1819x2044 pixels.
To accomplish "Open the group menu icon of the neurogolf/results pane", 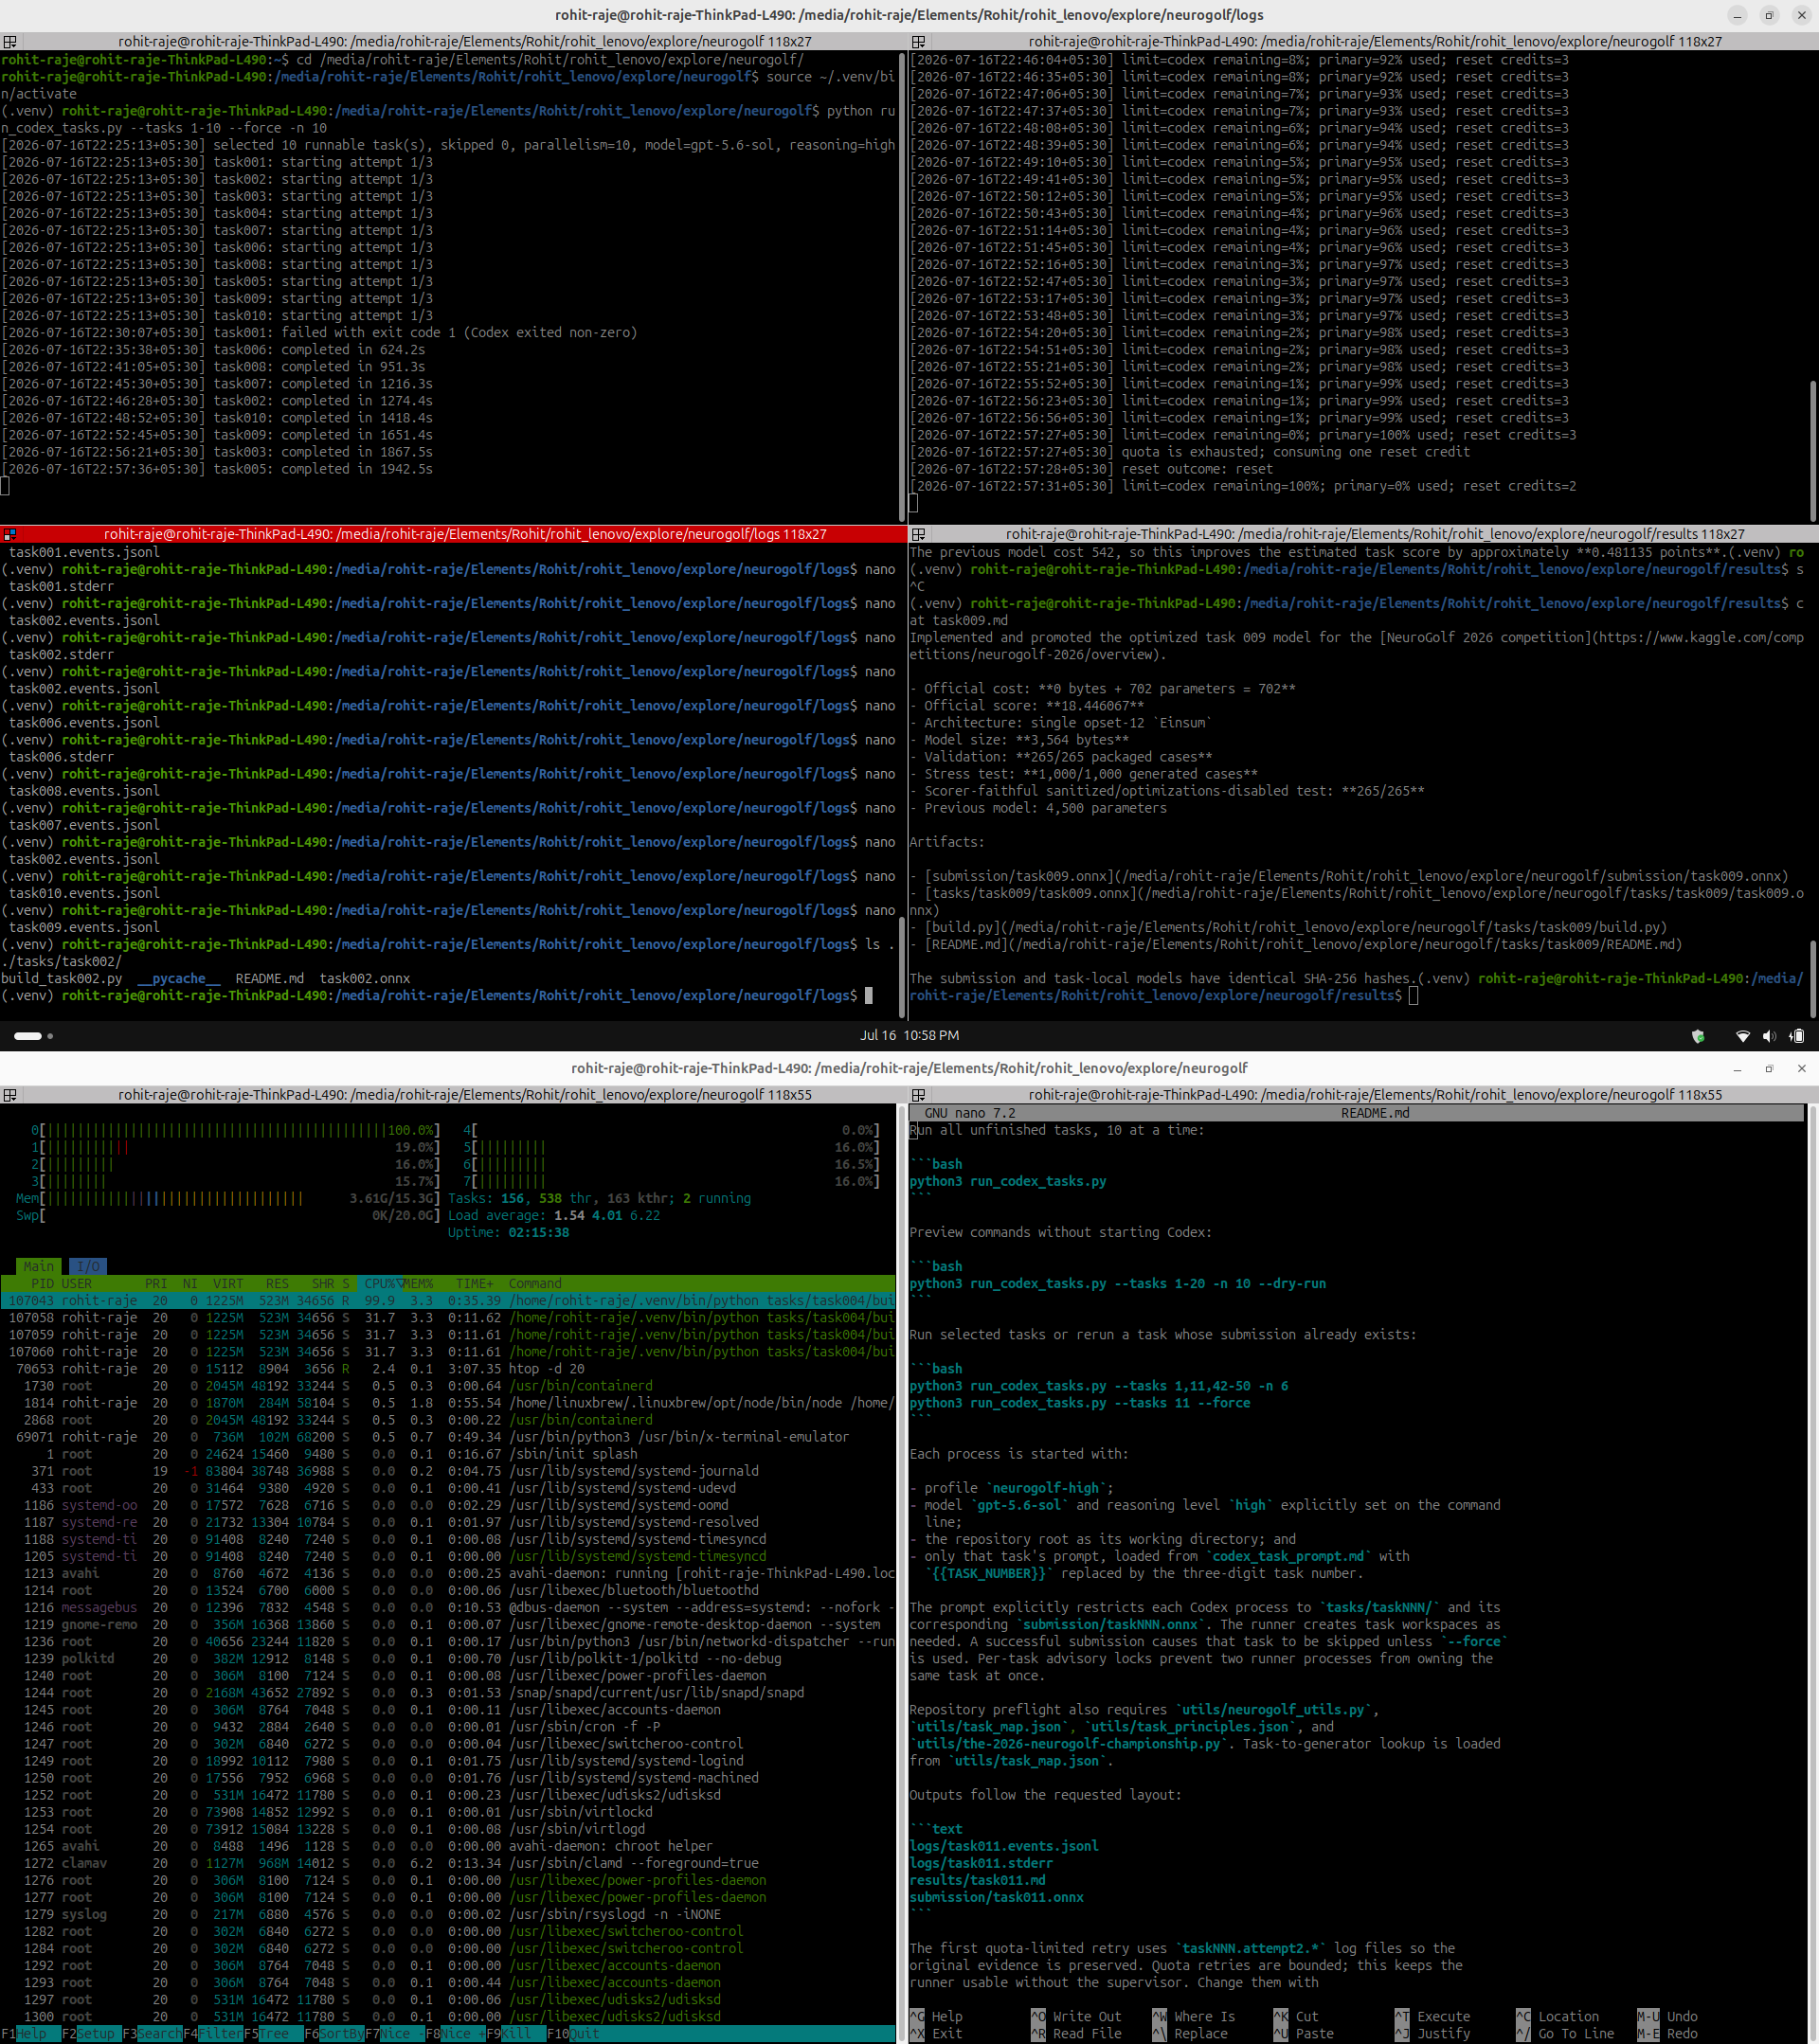I will click(x=918, y=535).
